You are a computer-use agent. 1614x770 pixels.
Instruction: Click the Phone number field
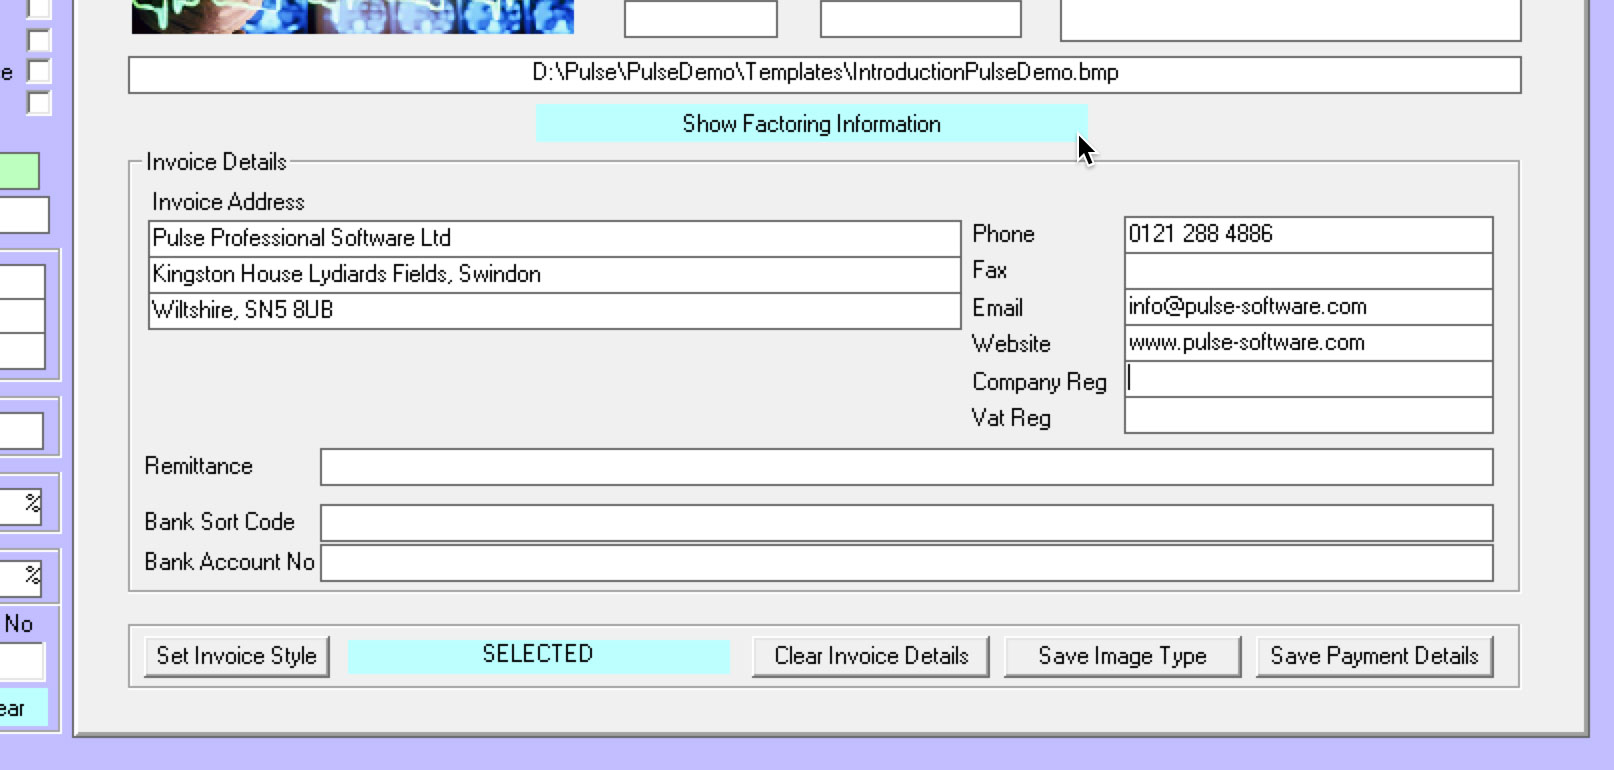click(x=1308, y=234)
